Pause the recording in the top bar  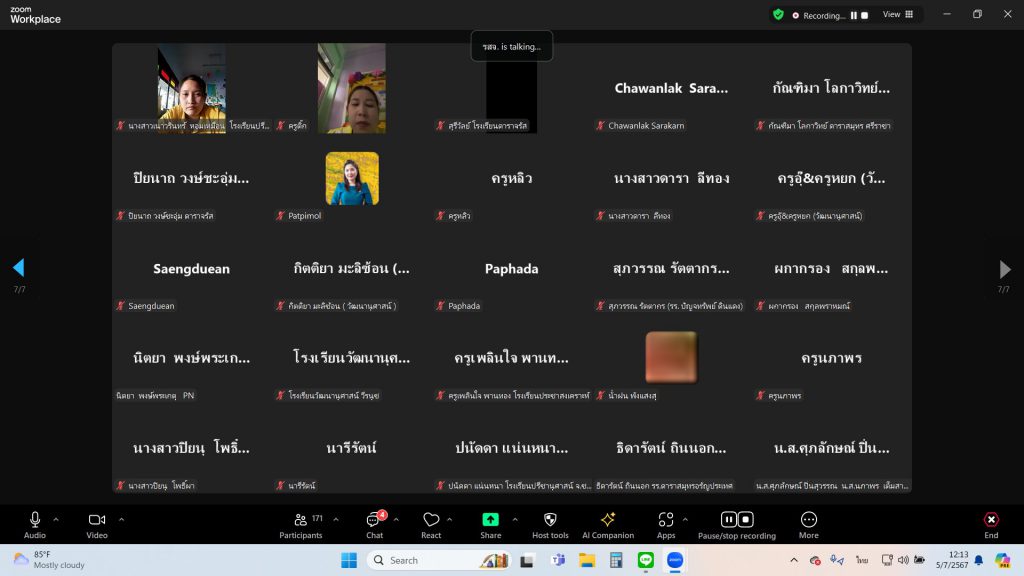point(854,15)
